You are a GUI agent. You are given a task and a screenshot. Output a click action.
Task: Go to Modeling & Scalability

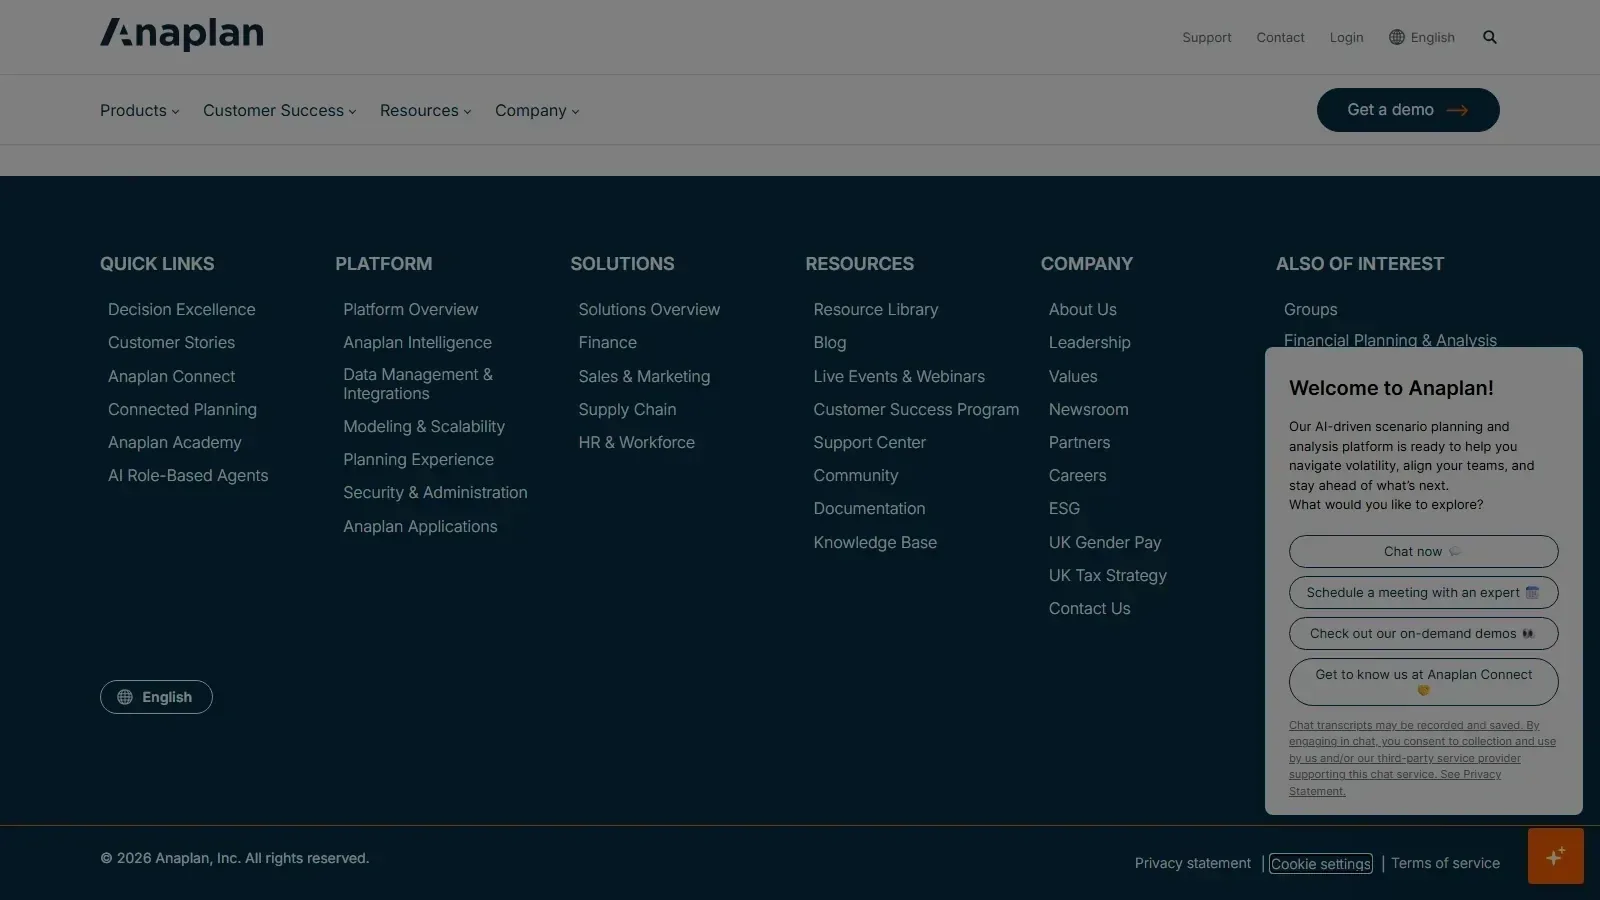pos(424,427)
